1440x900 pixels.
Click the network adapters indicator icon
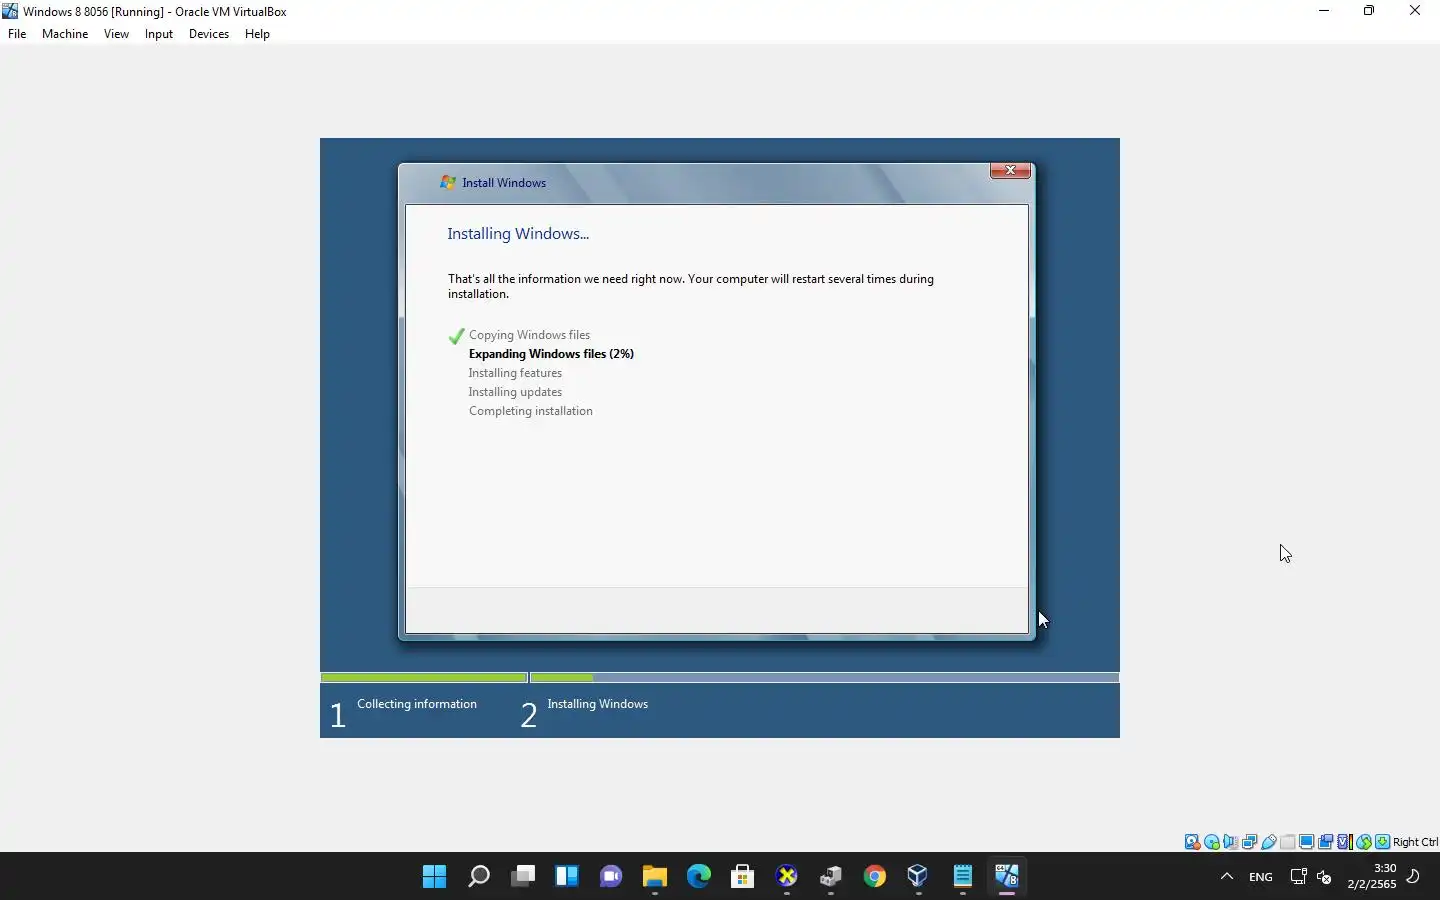tap(1250, 842)
